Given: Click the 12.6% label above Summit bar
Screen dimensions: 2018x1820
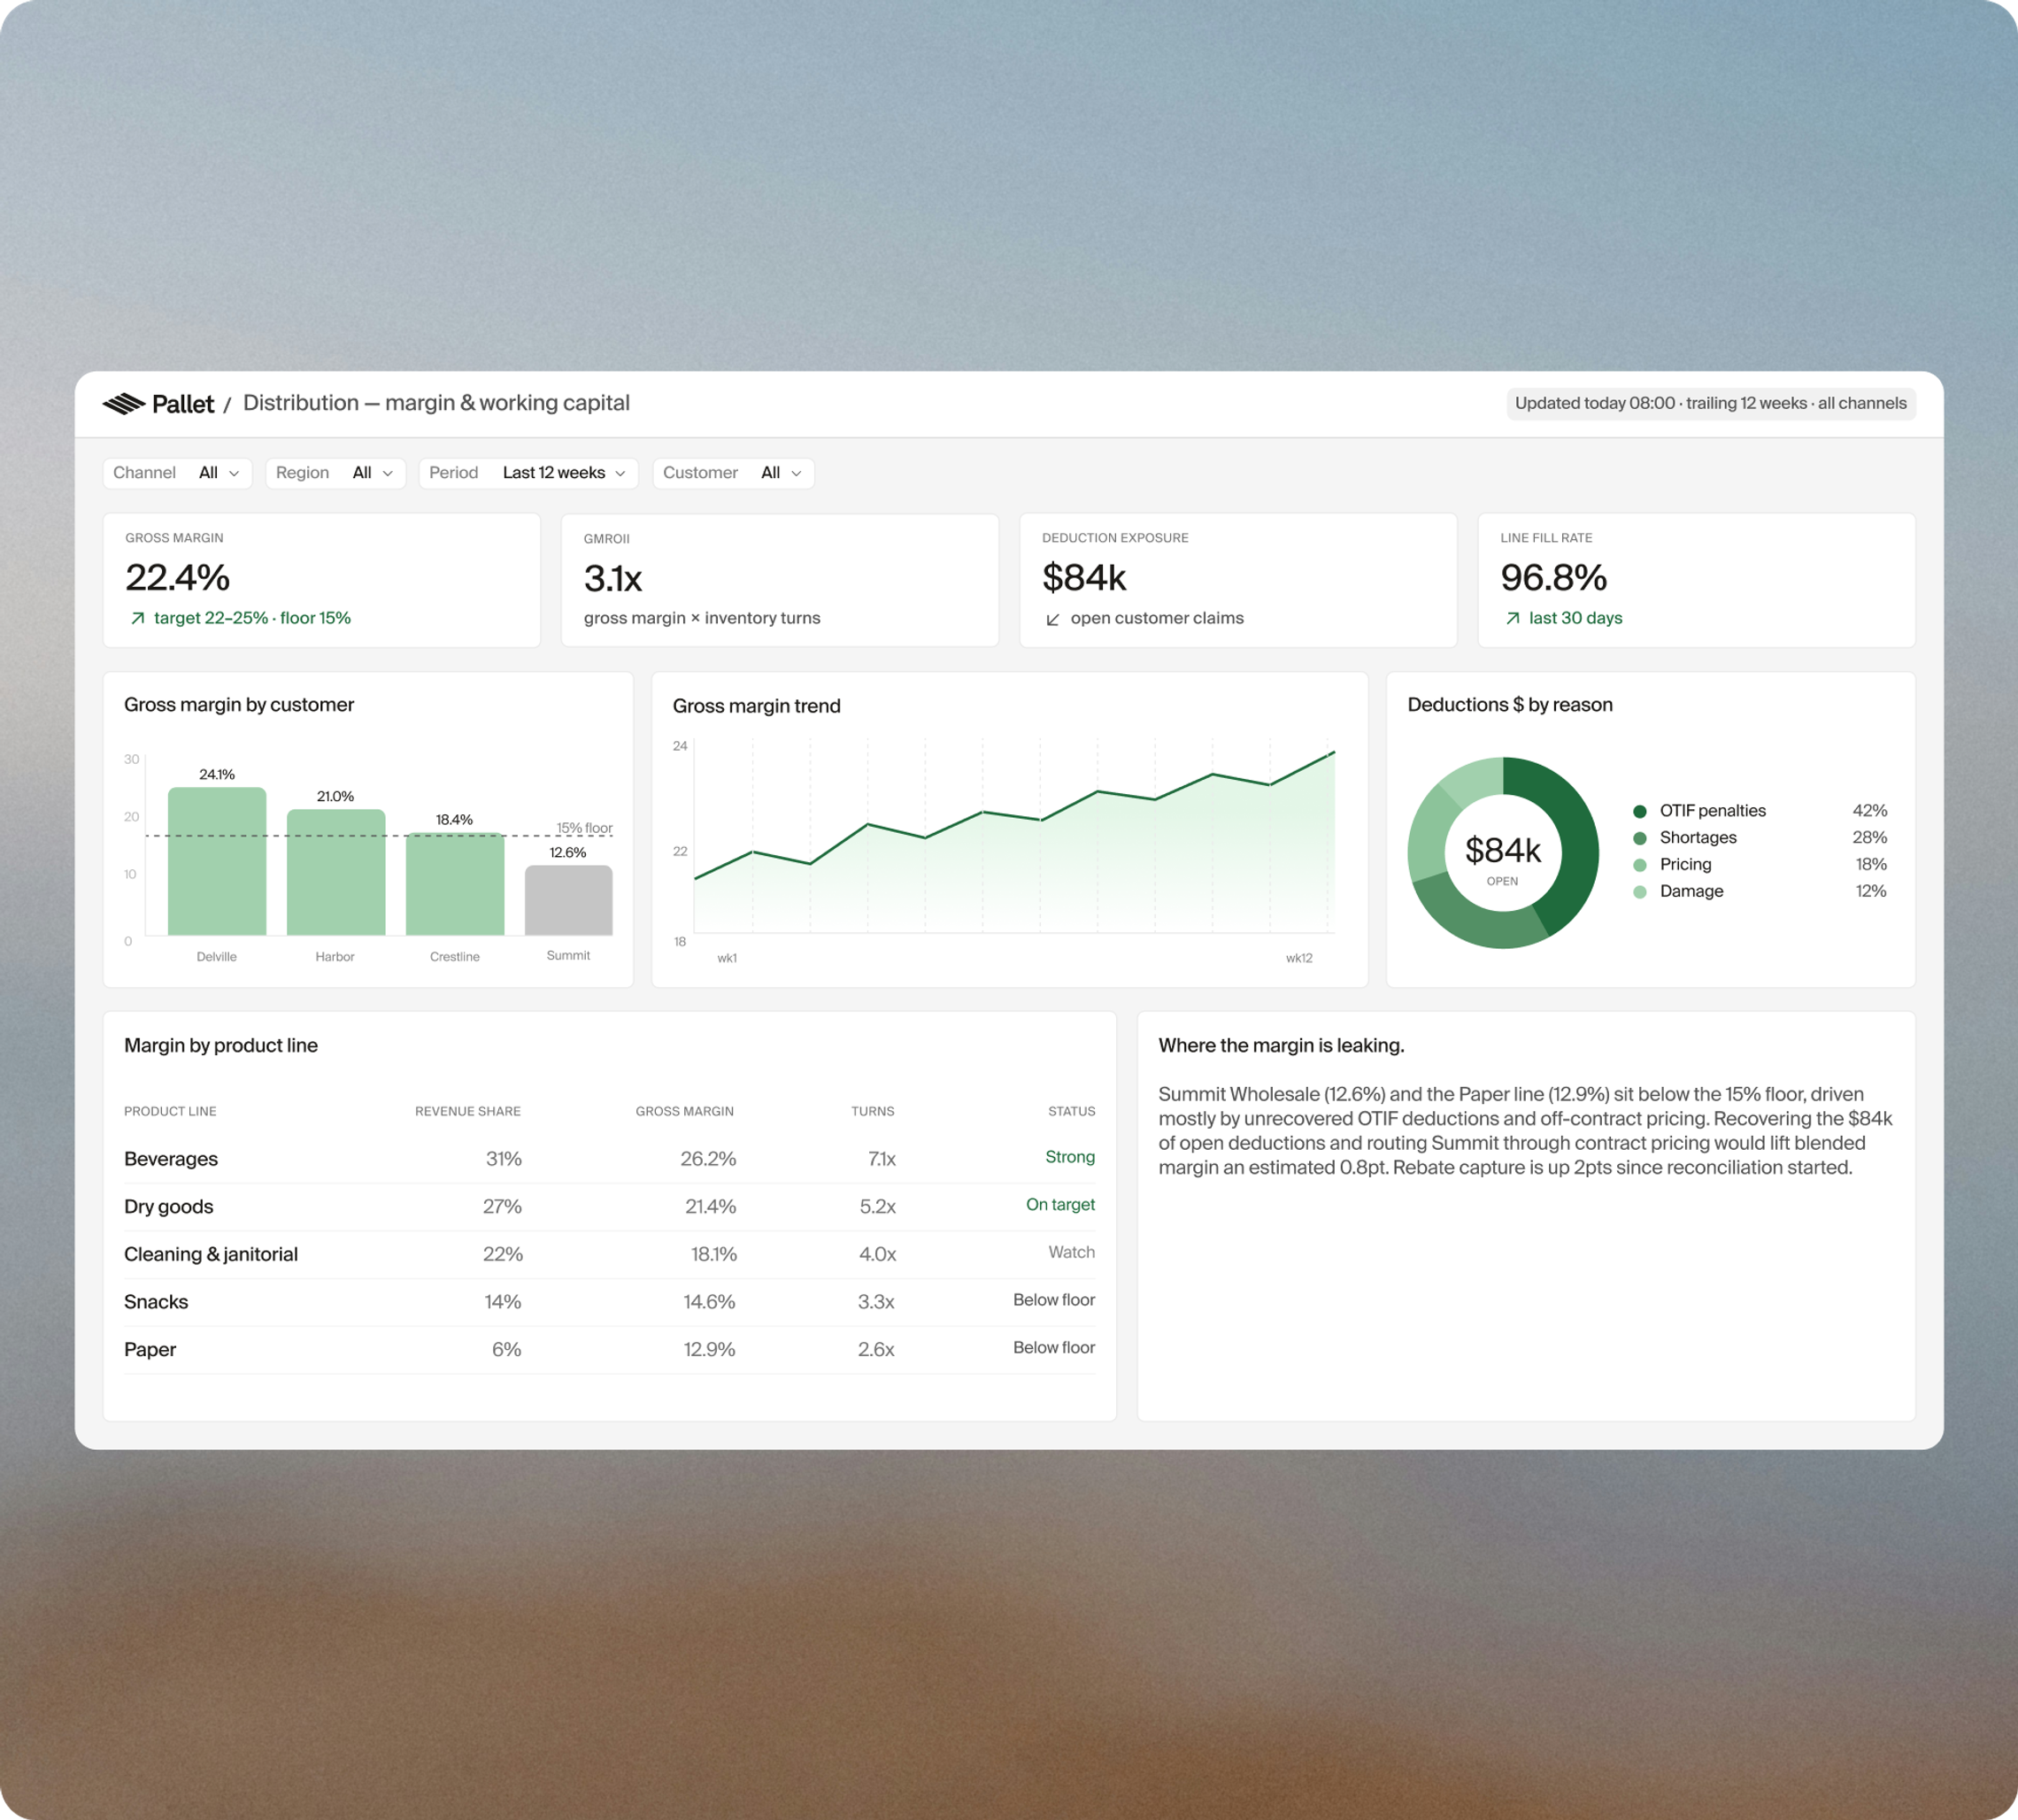Looking at the screenshot, I should tap(568, 853).
